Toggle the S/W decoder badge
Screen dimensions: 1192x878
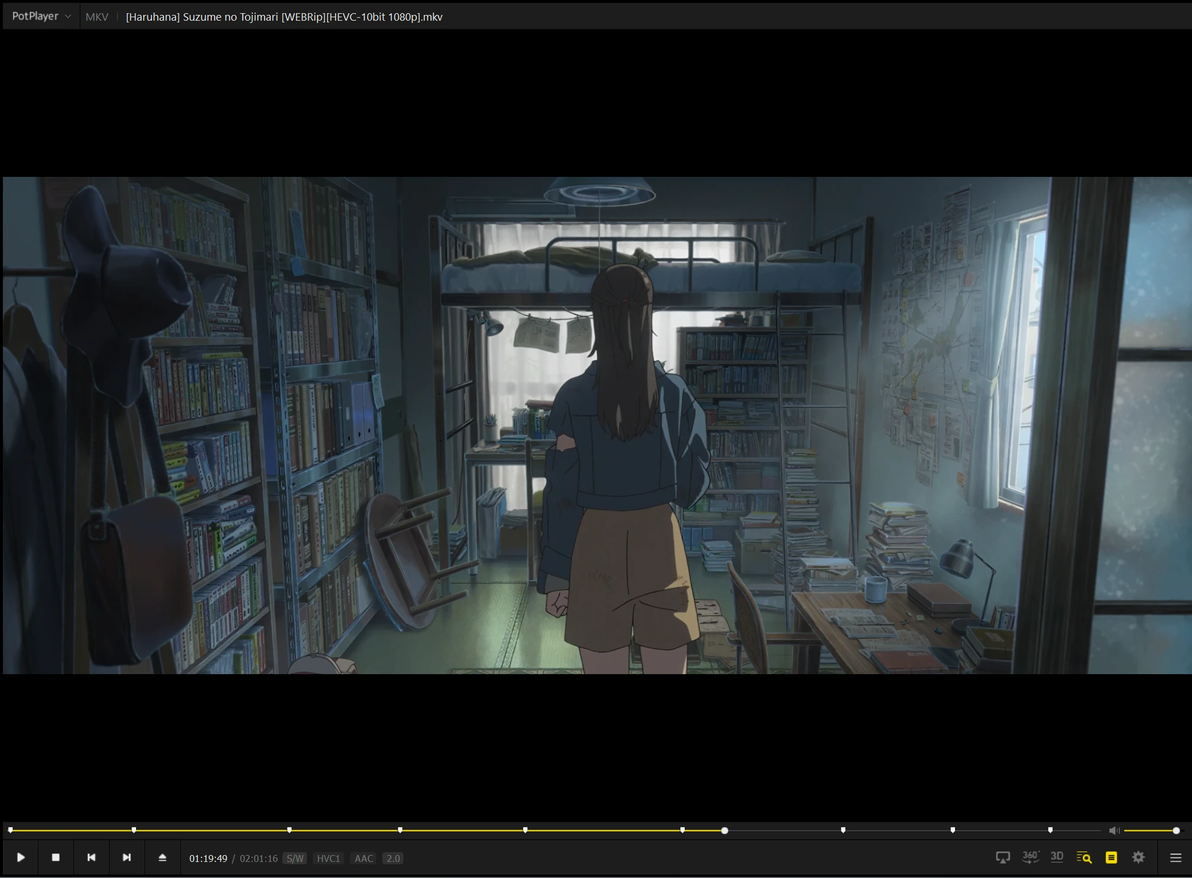[x=295, y=858]
